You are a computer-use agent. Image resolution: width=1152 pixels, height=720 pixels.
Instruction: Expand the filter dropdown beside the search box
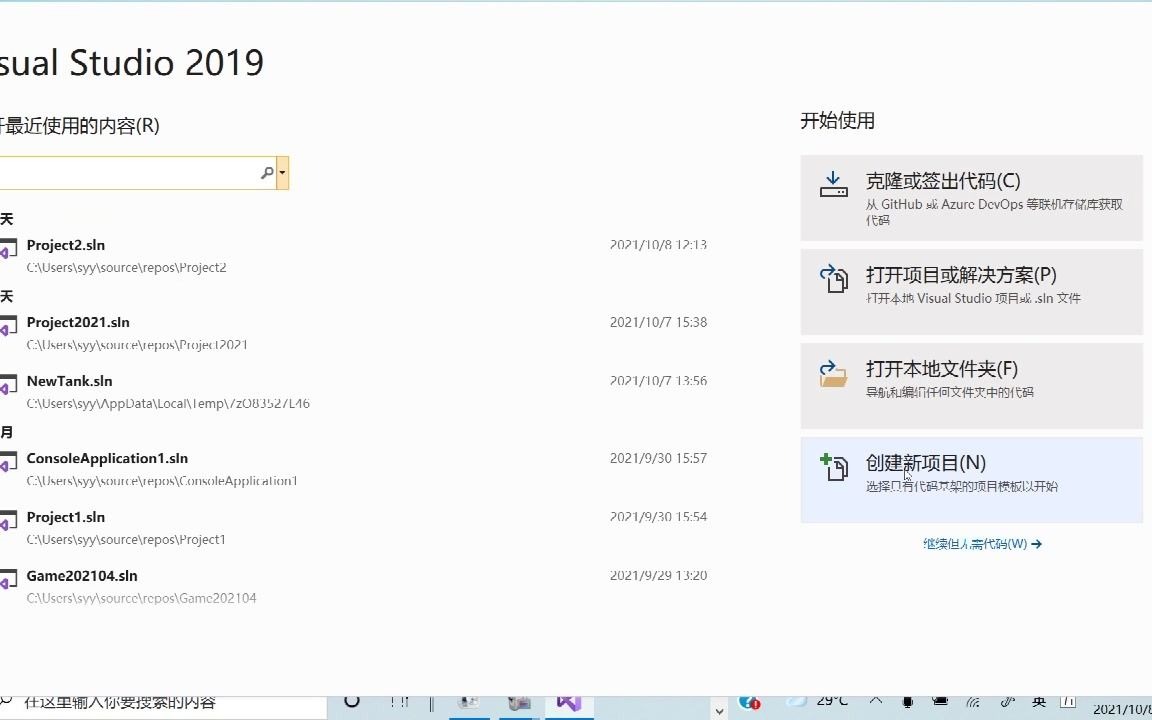point(281,172)
